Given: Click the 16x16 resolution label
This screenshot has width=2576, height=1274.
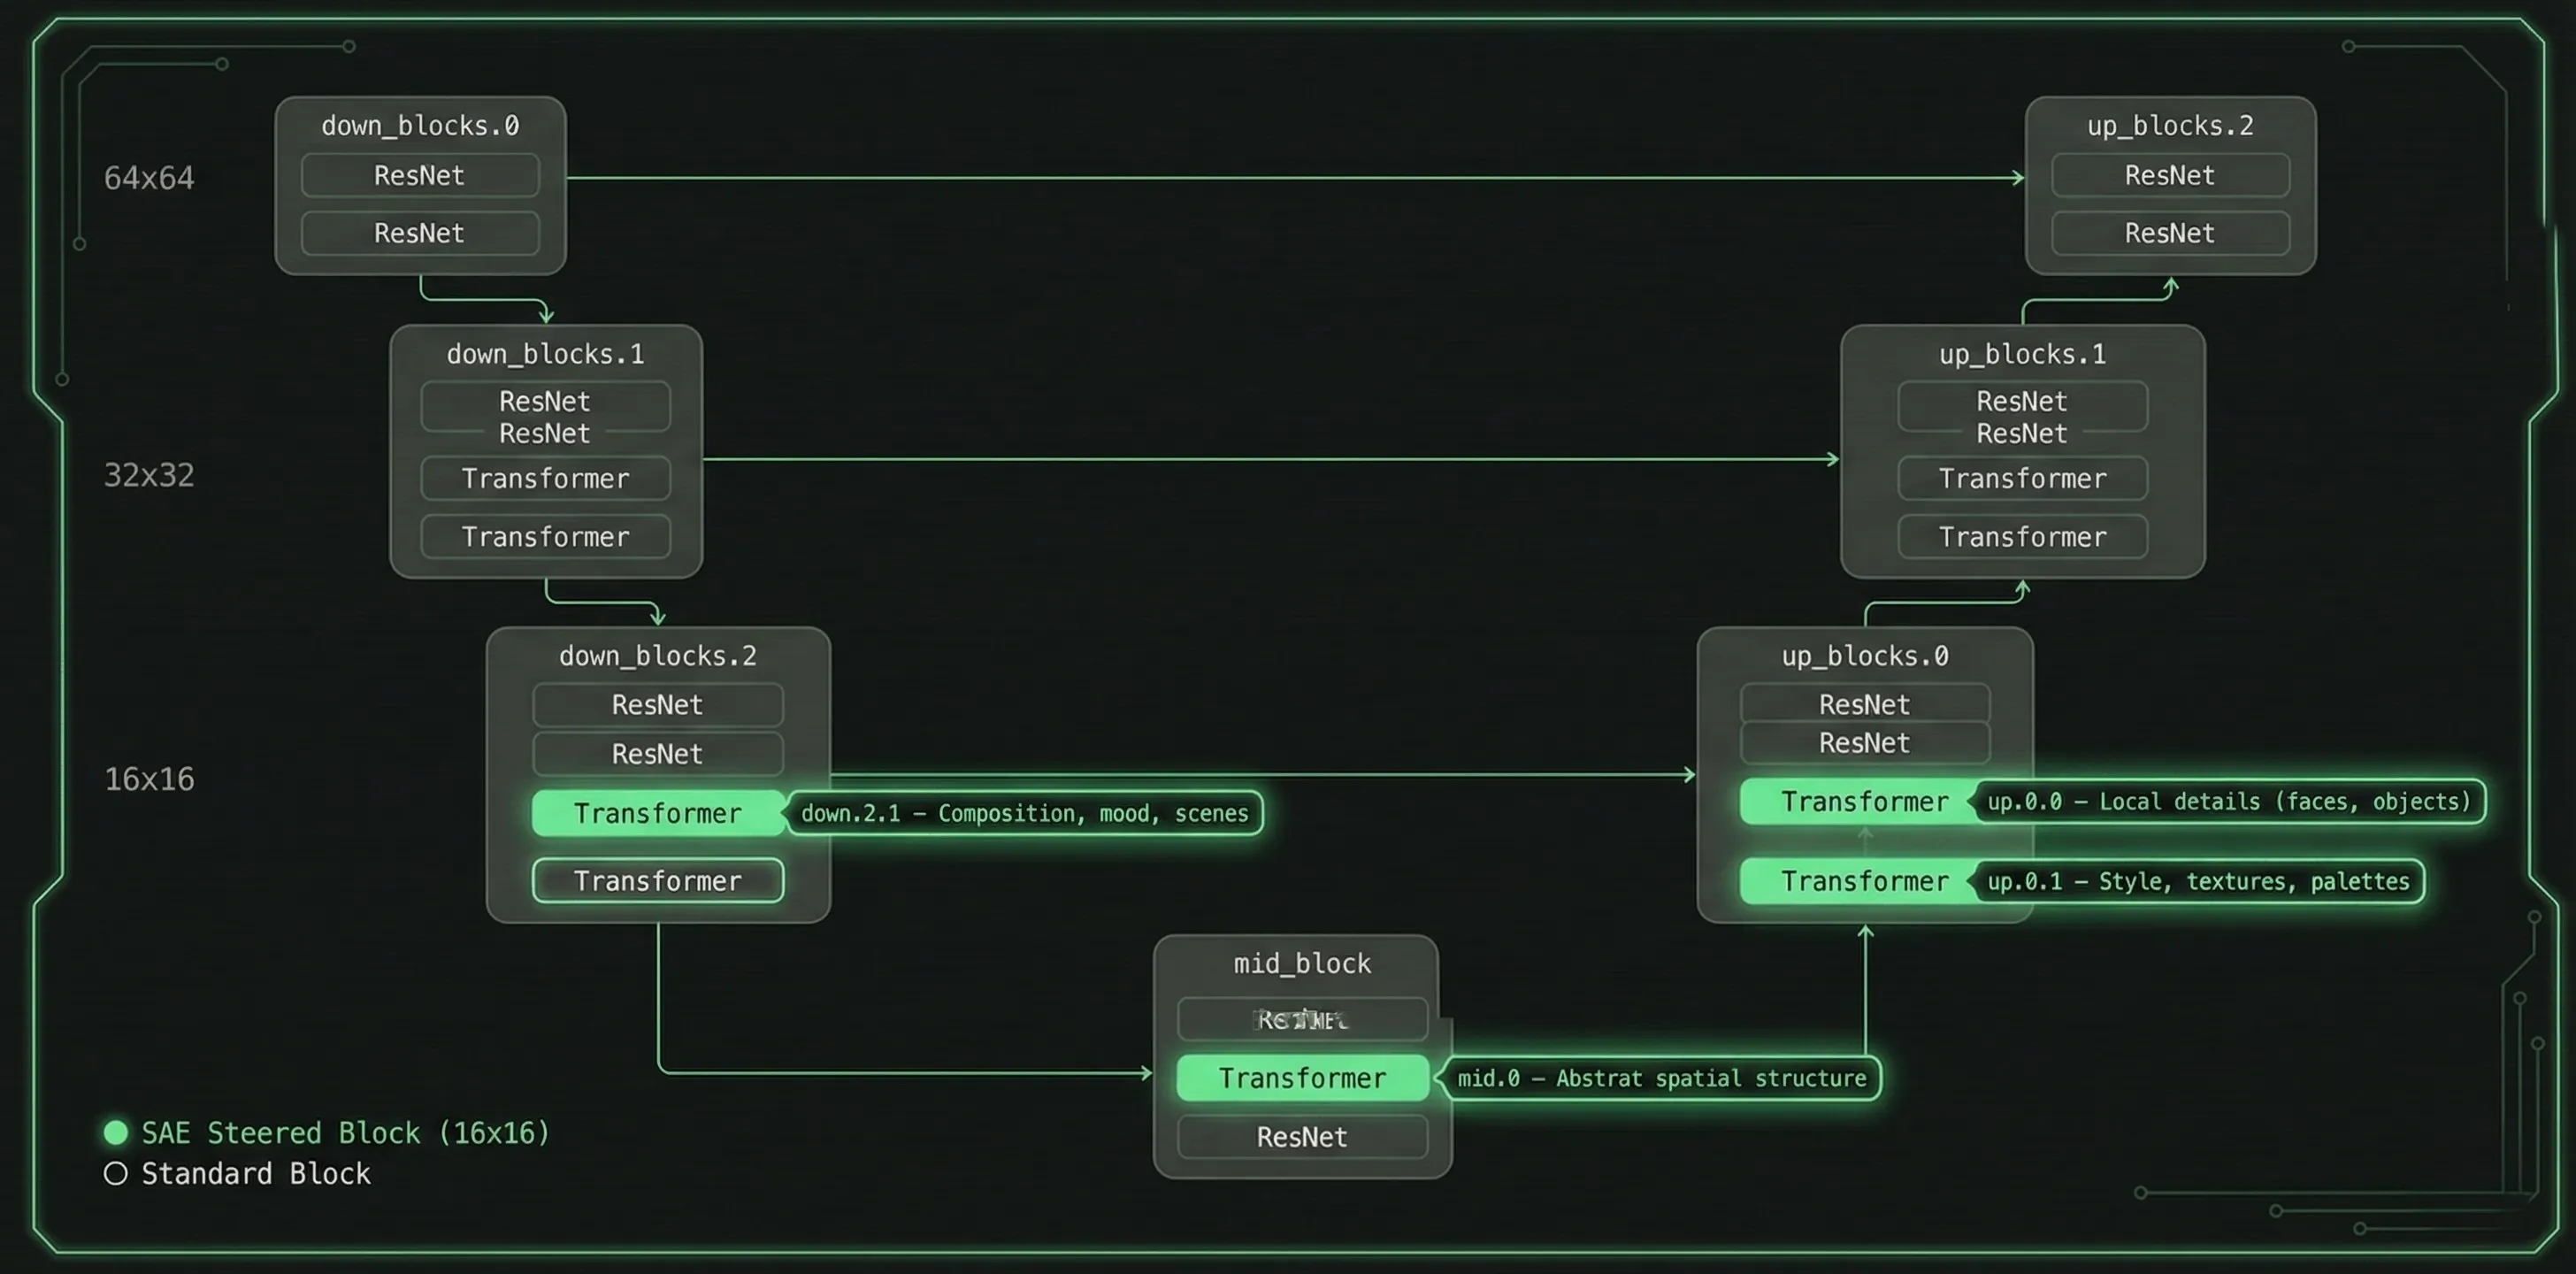Looking at the screenshot, I should pyautogui.click(x=149, y=779).
